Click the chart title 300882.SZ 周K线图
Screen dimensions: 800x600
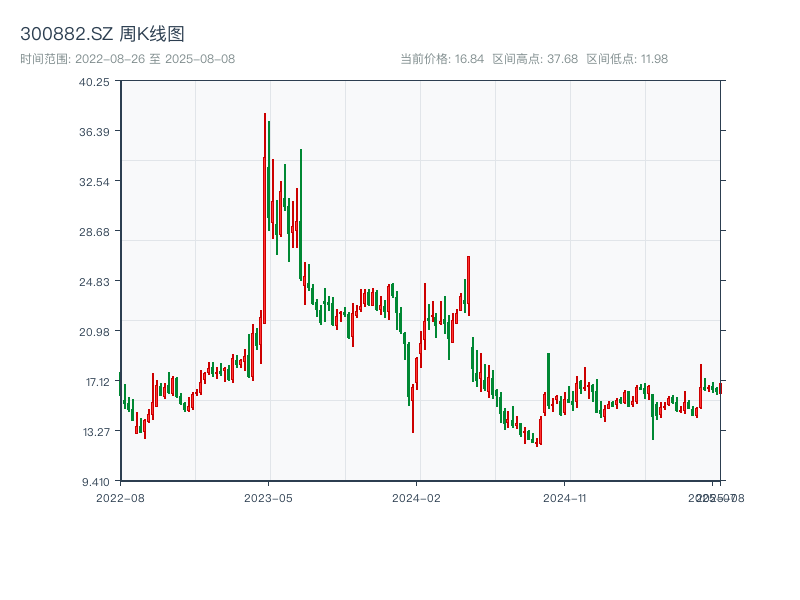pos(102,34)
